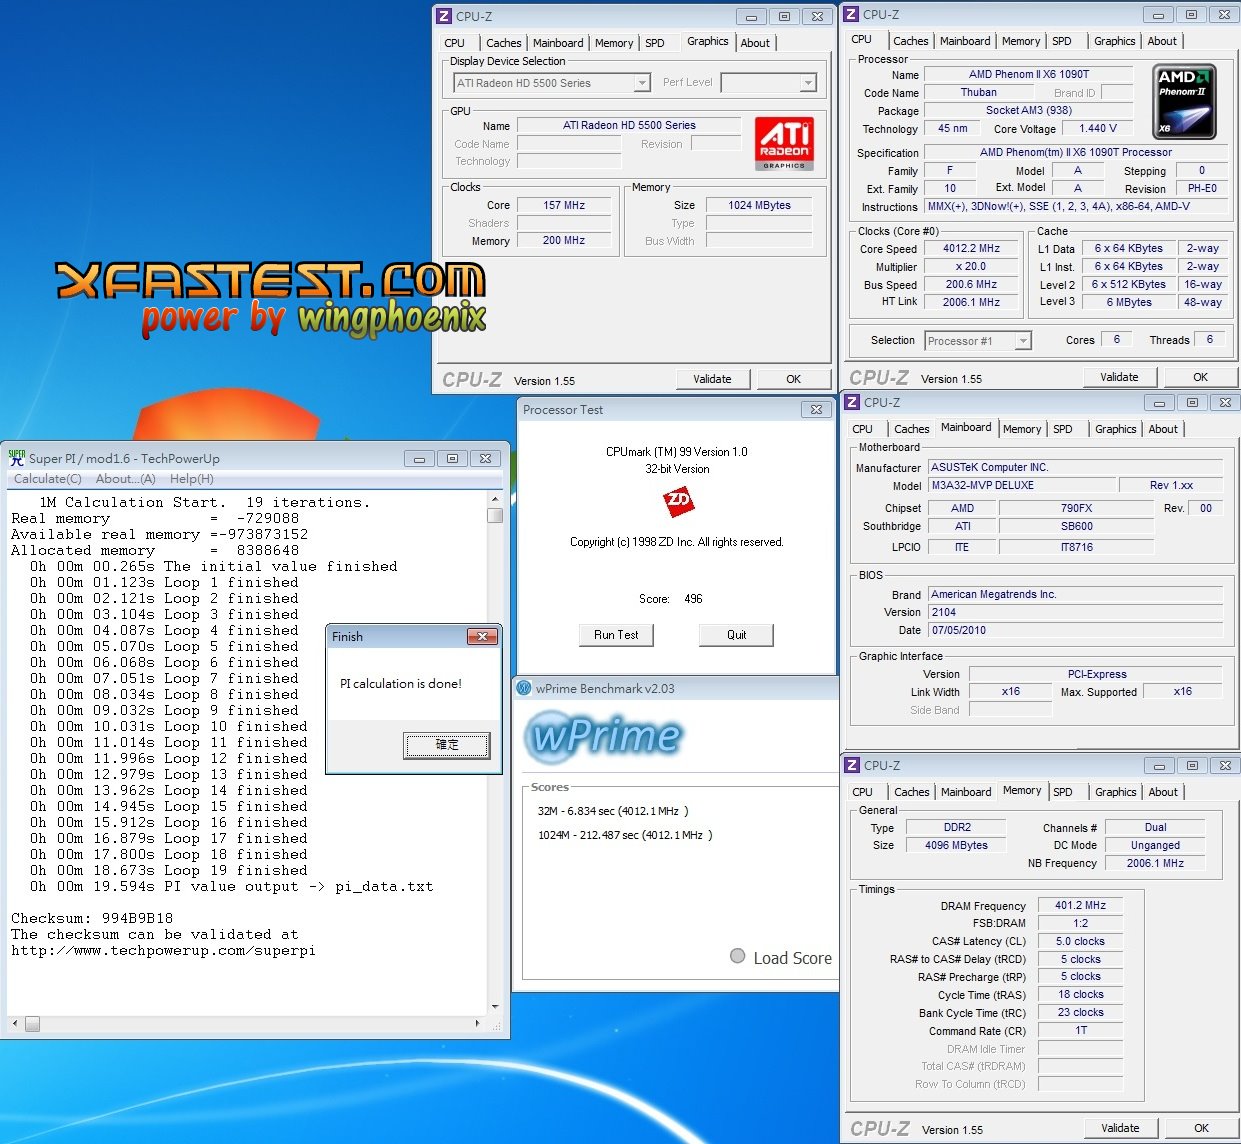Maximize the Super PI window

tap(452, 458)
